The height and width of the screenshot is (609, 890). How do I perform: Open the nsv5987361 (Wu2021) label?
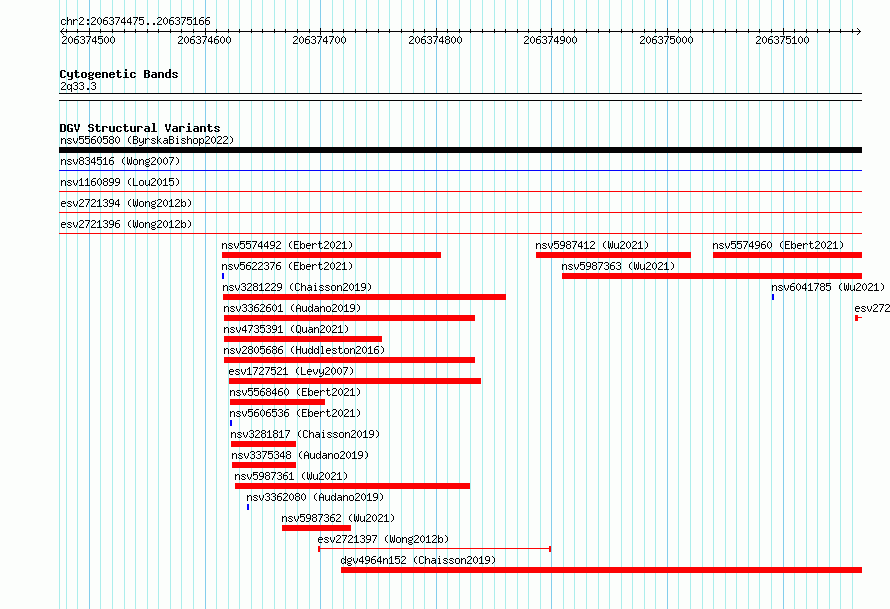(x=291, y=476)
